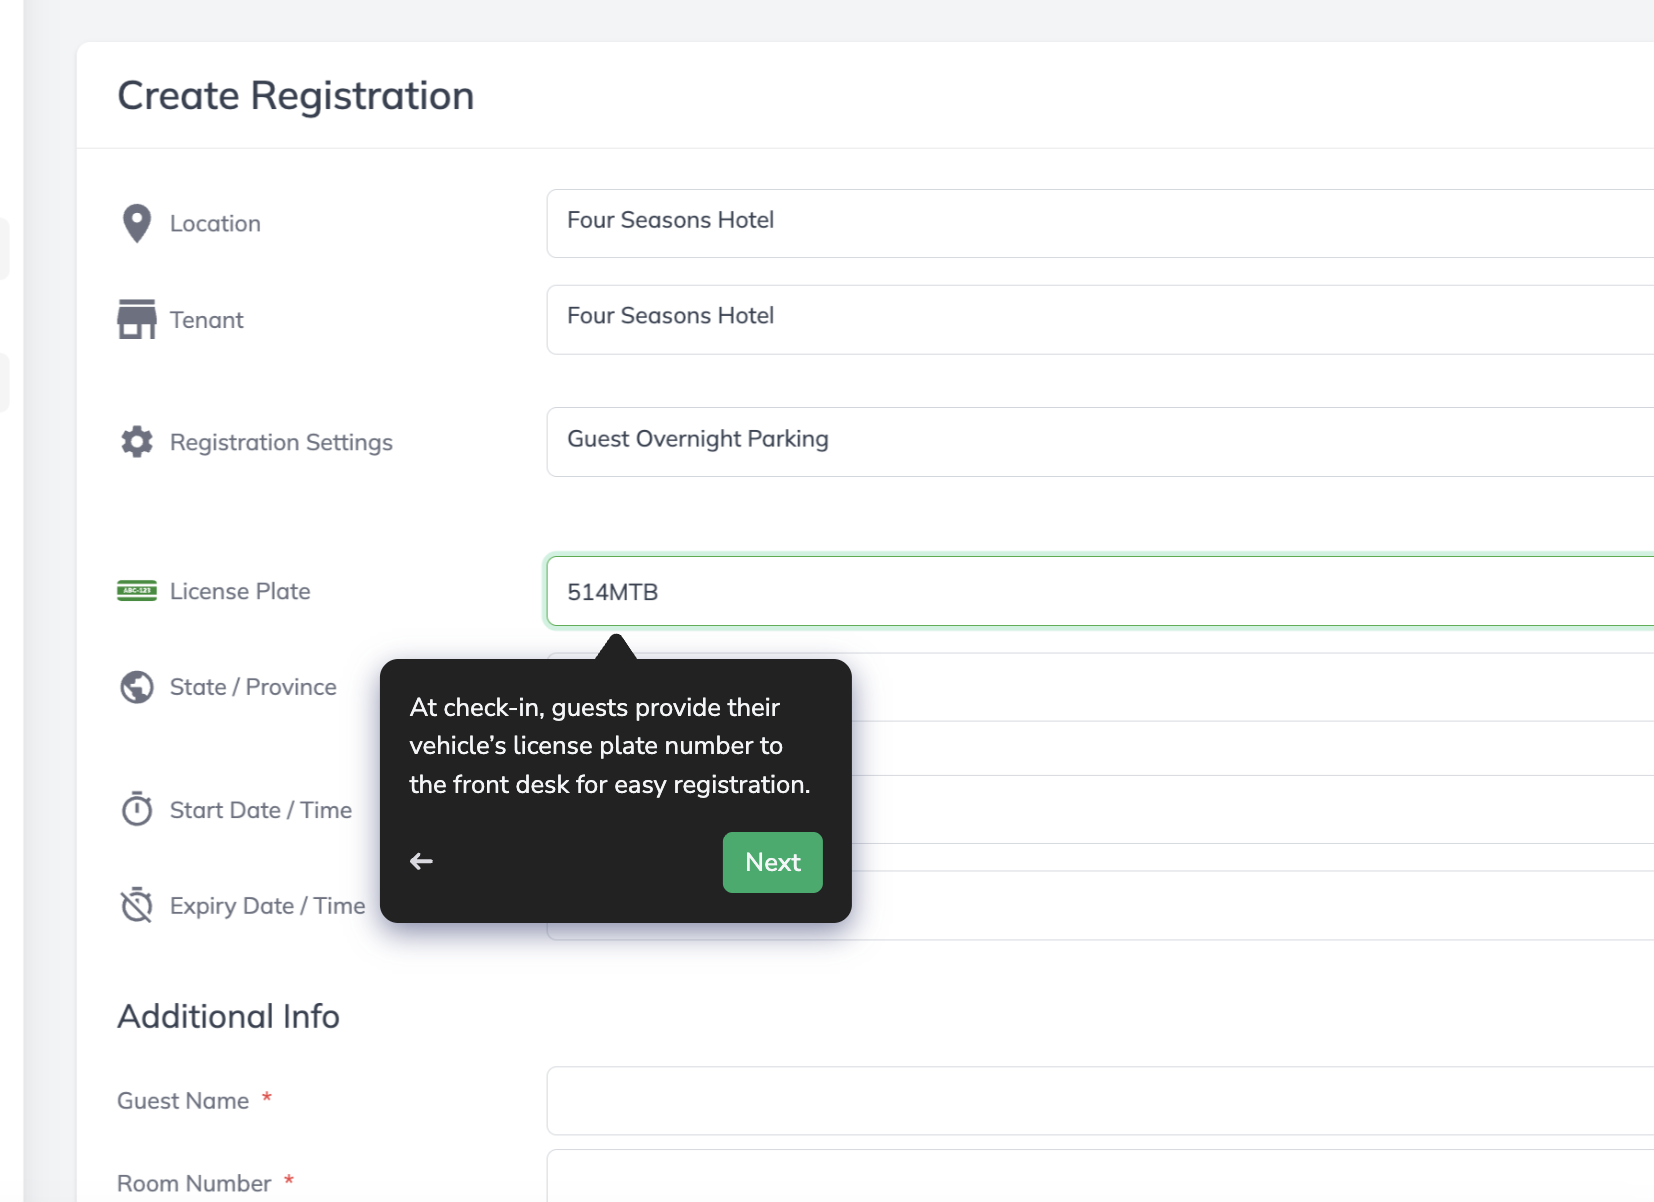Click the State / Province label
The image size is (1654, 1202).
253,687
